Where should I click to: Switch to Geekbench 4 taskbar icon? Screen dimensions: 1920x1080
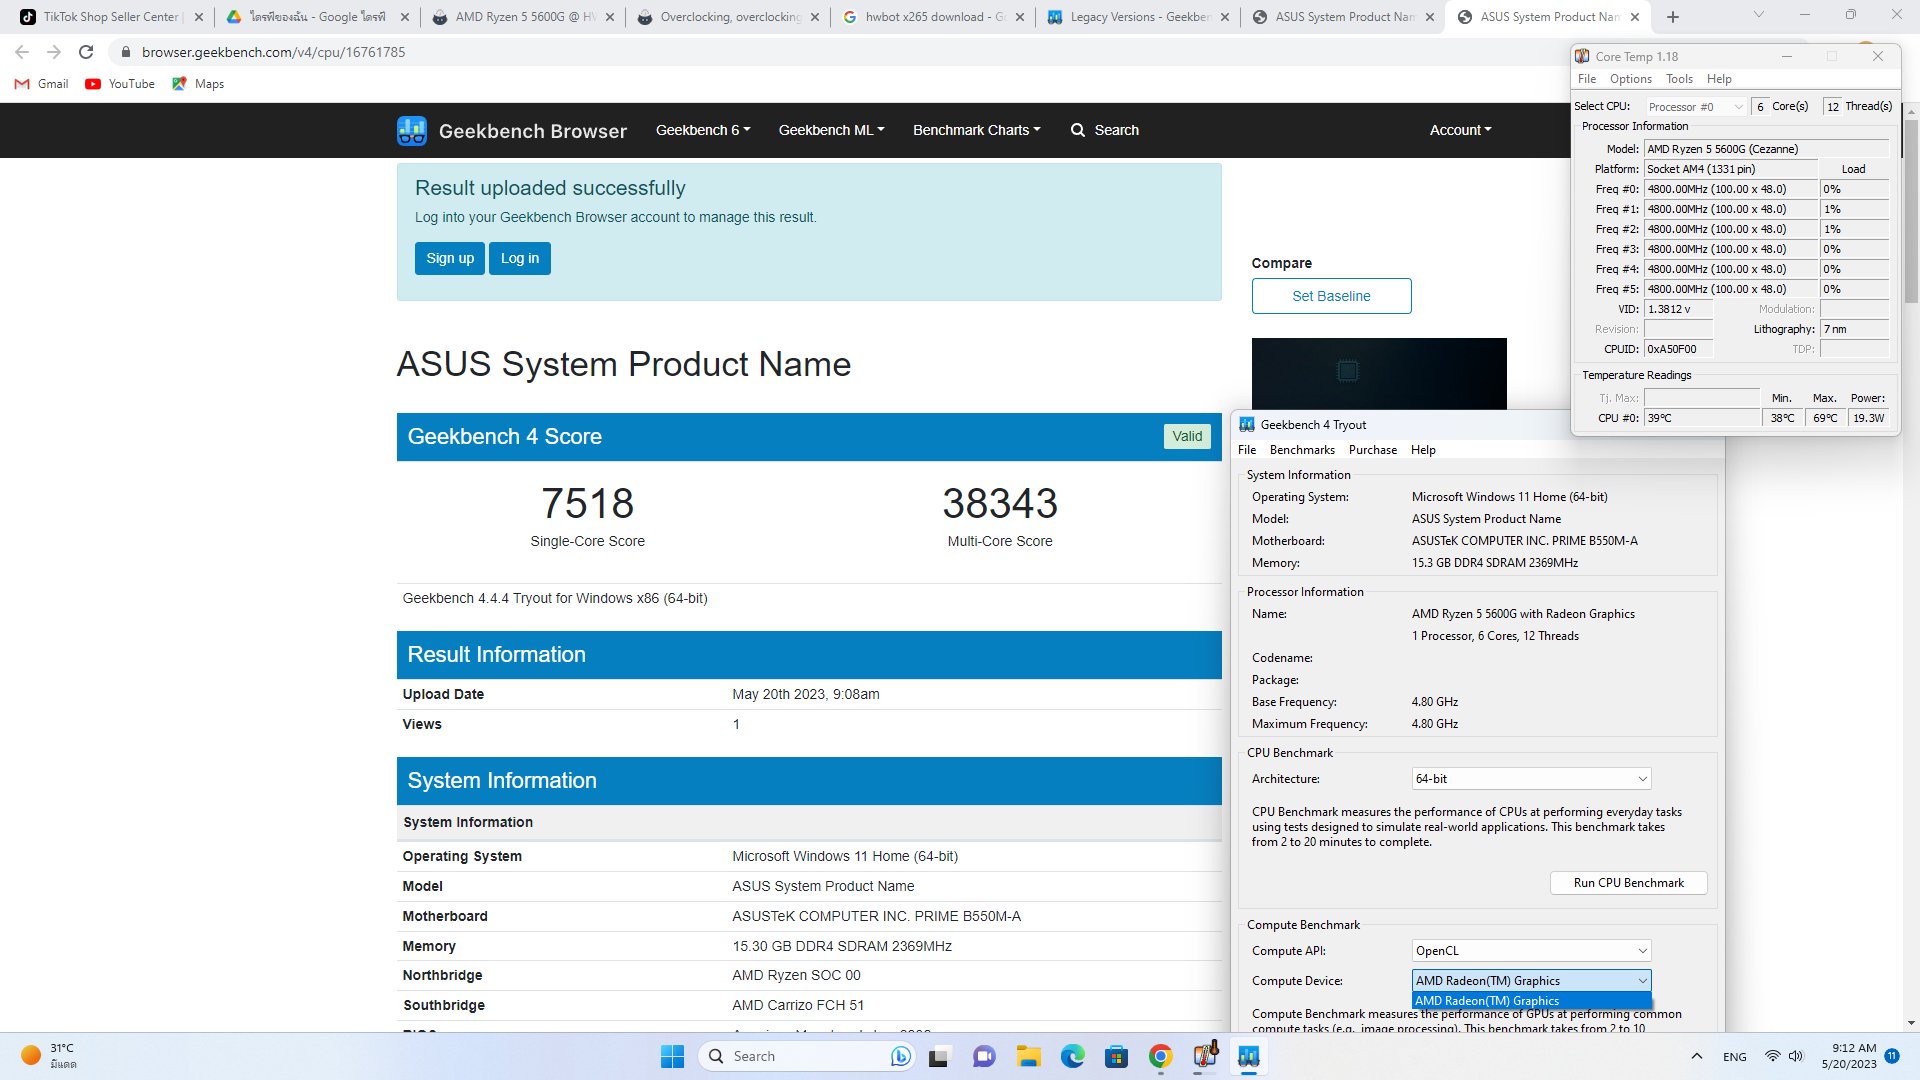pyautogui.click(x=1249, y=1056)
